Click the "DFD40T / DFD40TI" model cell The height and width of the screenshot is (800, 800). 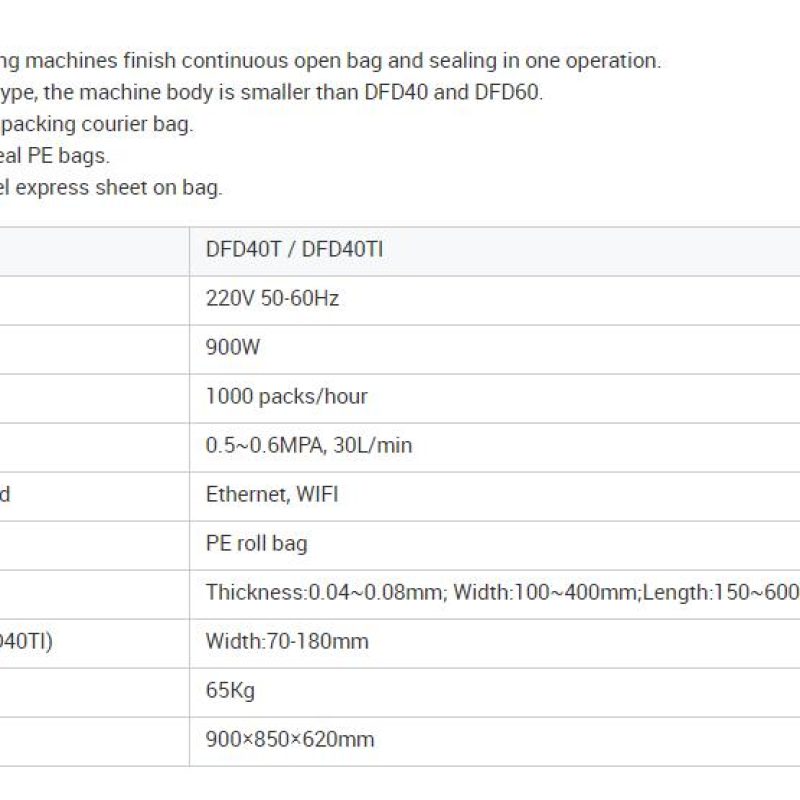294,250
